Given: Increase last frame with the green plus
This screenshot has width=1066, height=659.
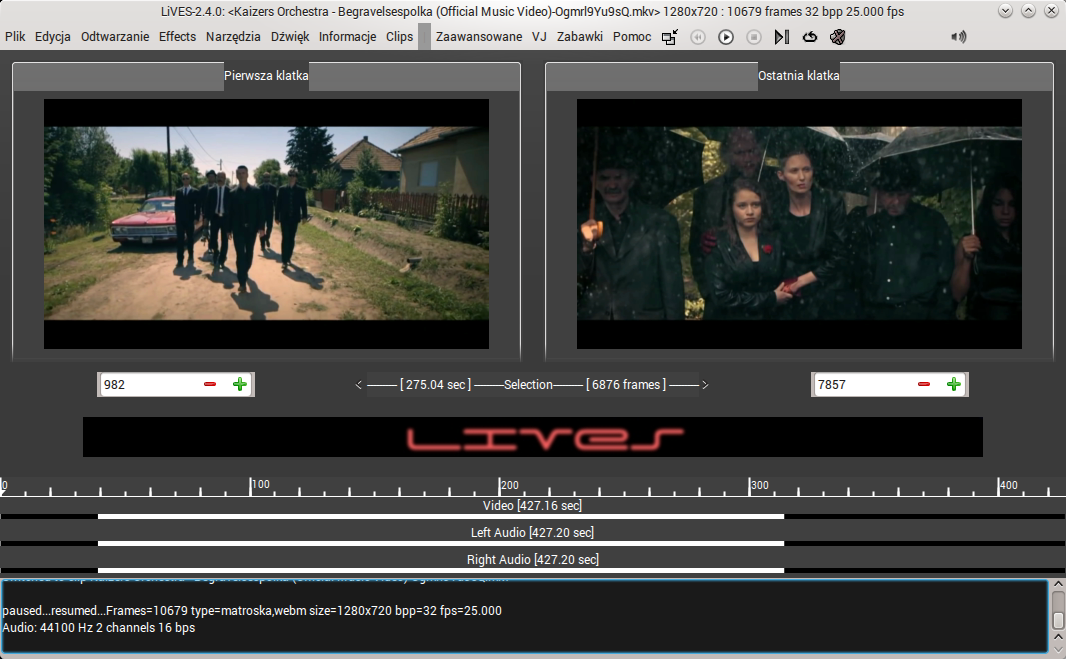Looking at the screenshot, I should click(954, 385).
